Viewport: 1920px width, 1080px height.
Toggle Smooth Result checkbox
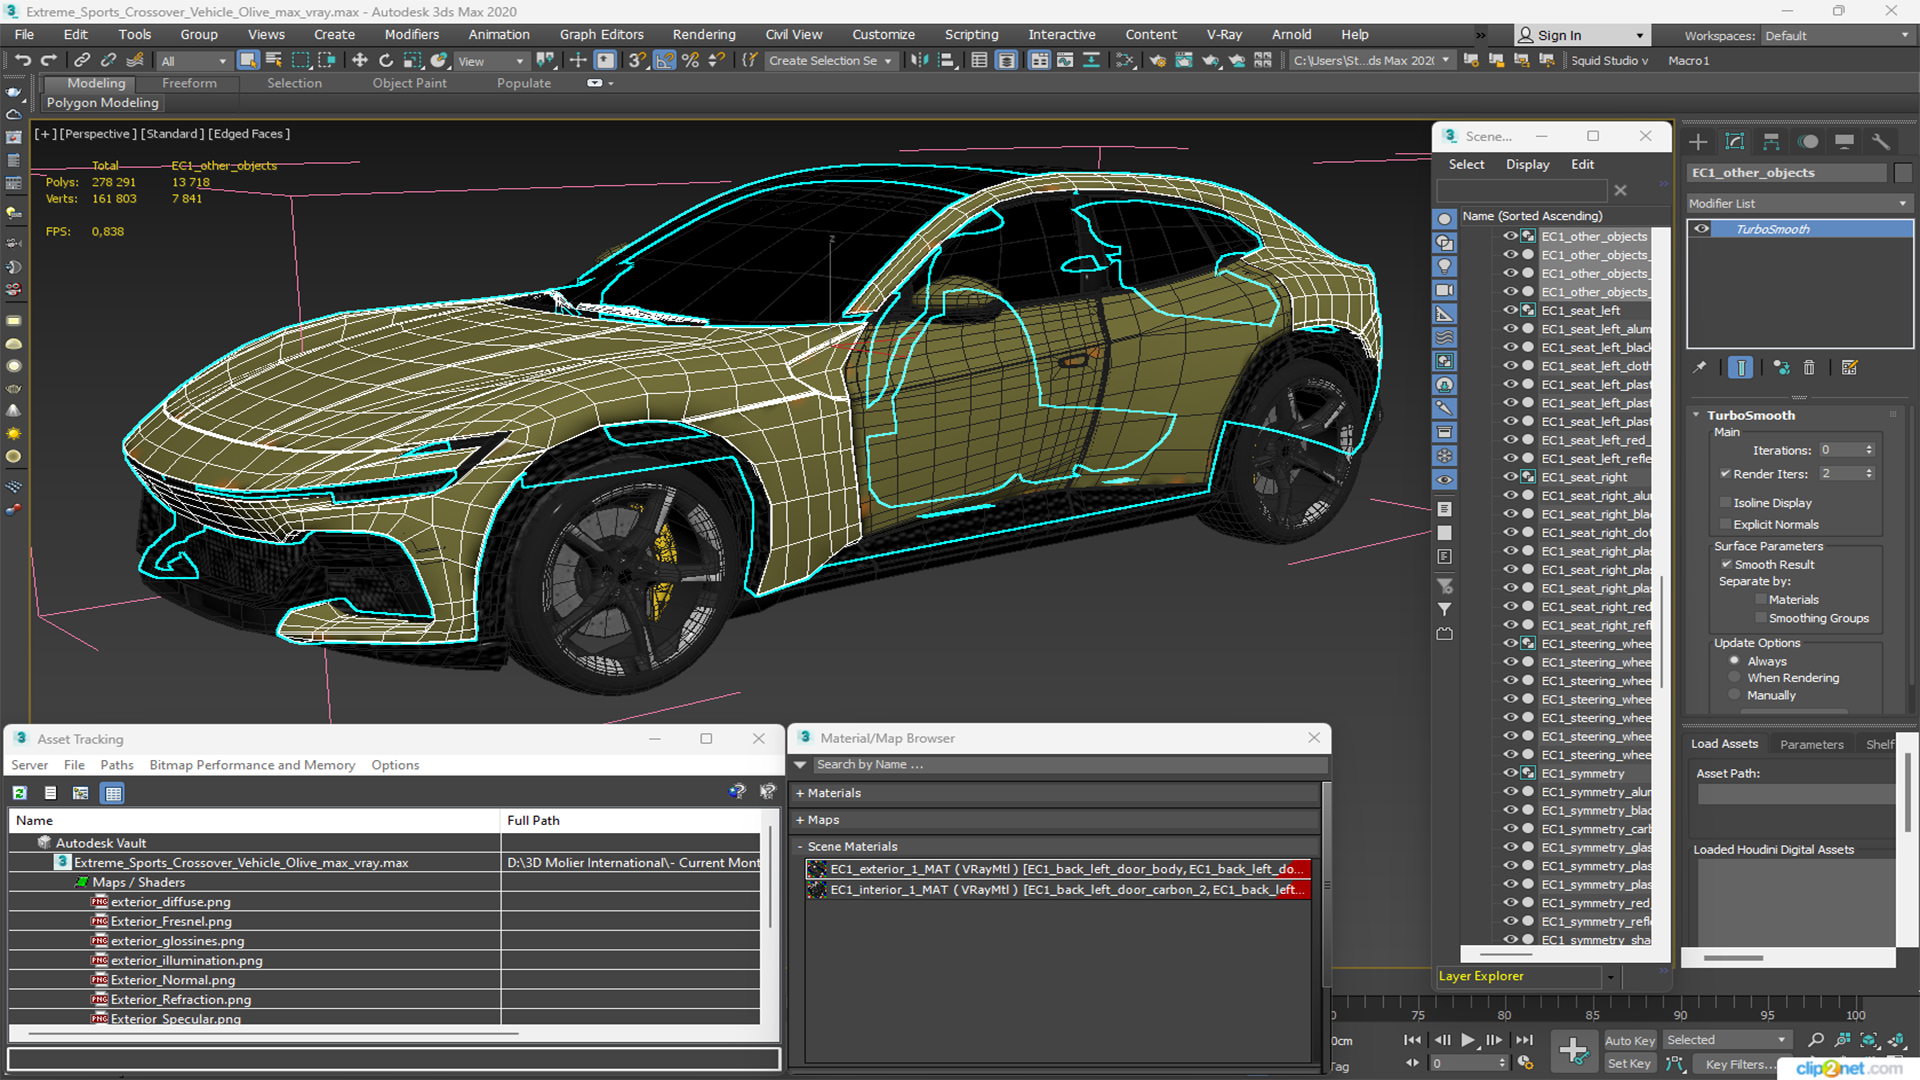[x=1726, y=564]
